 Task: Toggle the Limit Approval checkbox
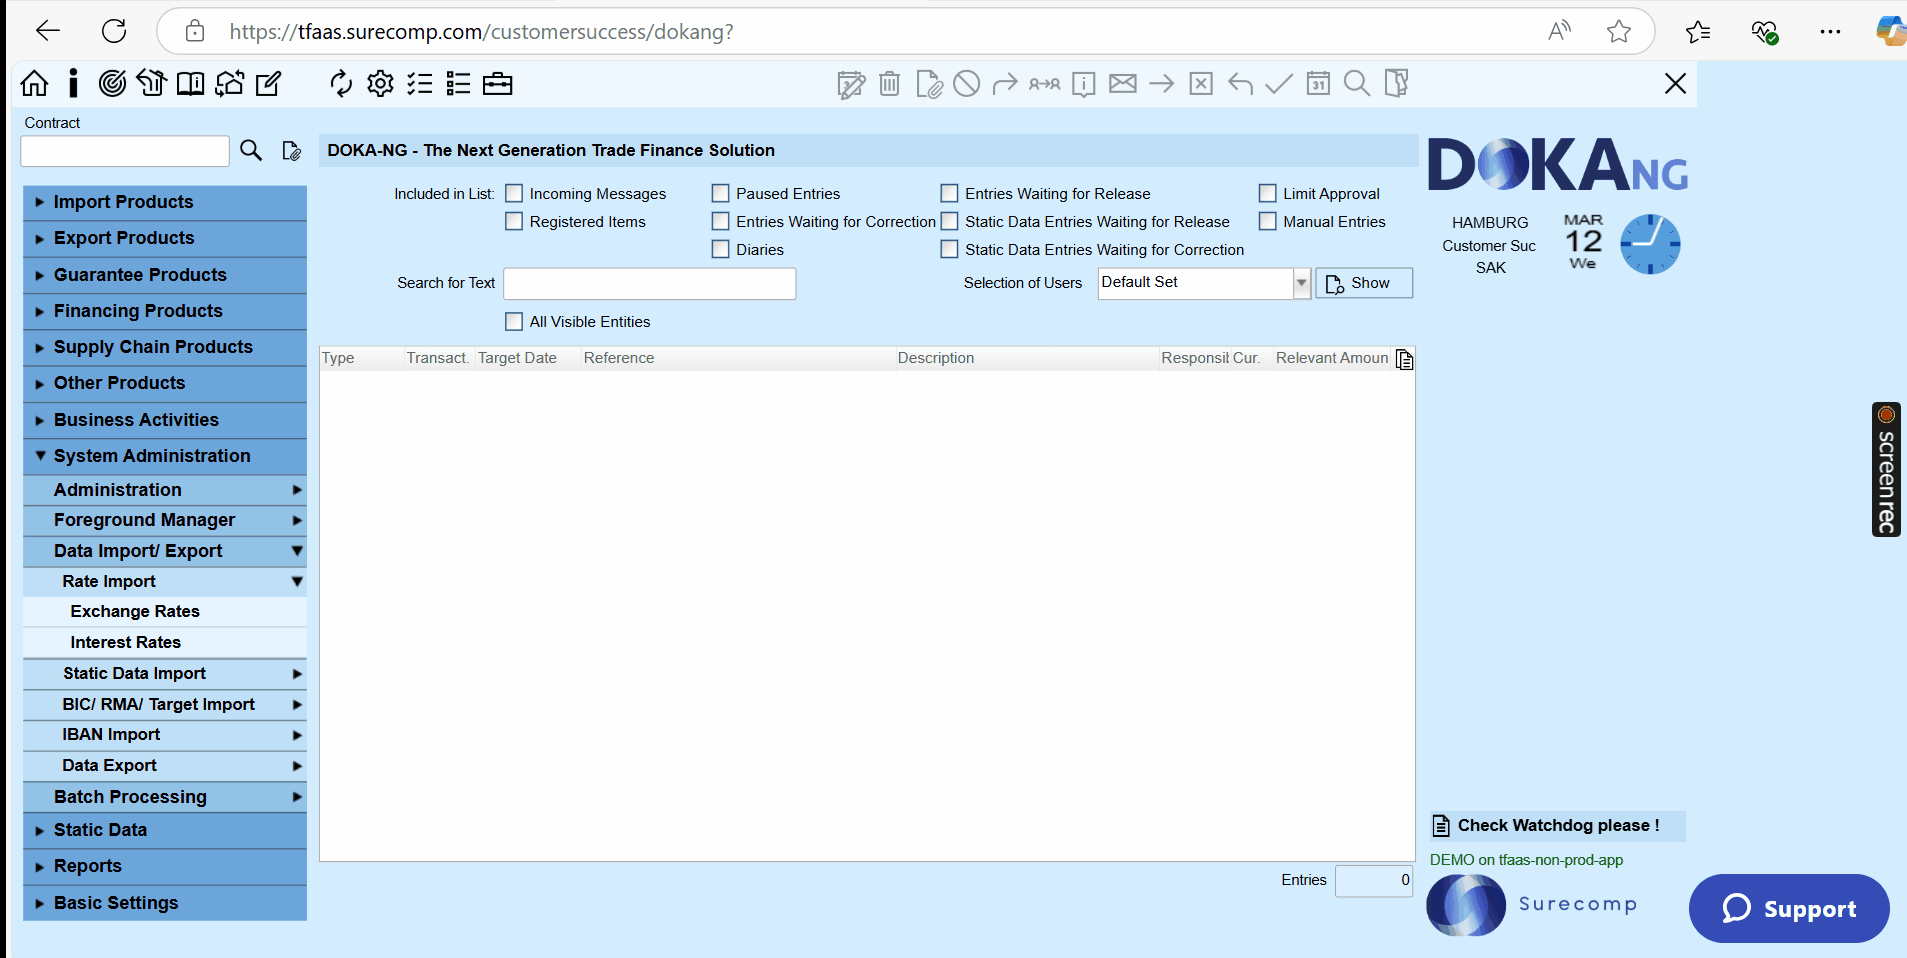(1267, 193)
